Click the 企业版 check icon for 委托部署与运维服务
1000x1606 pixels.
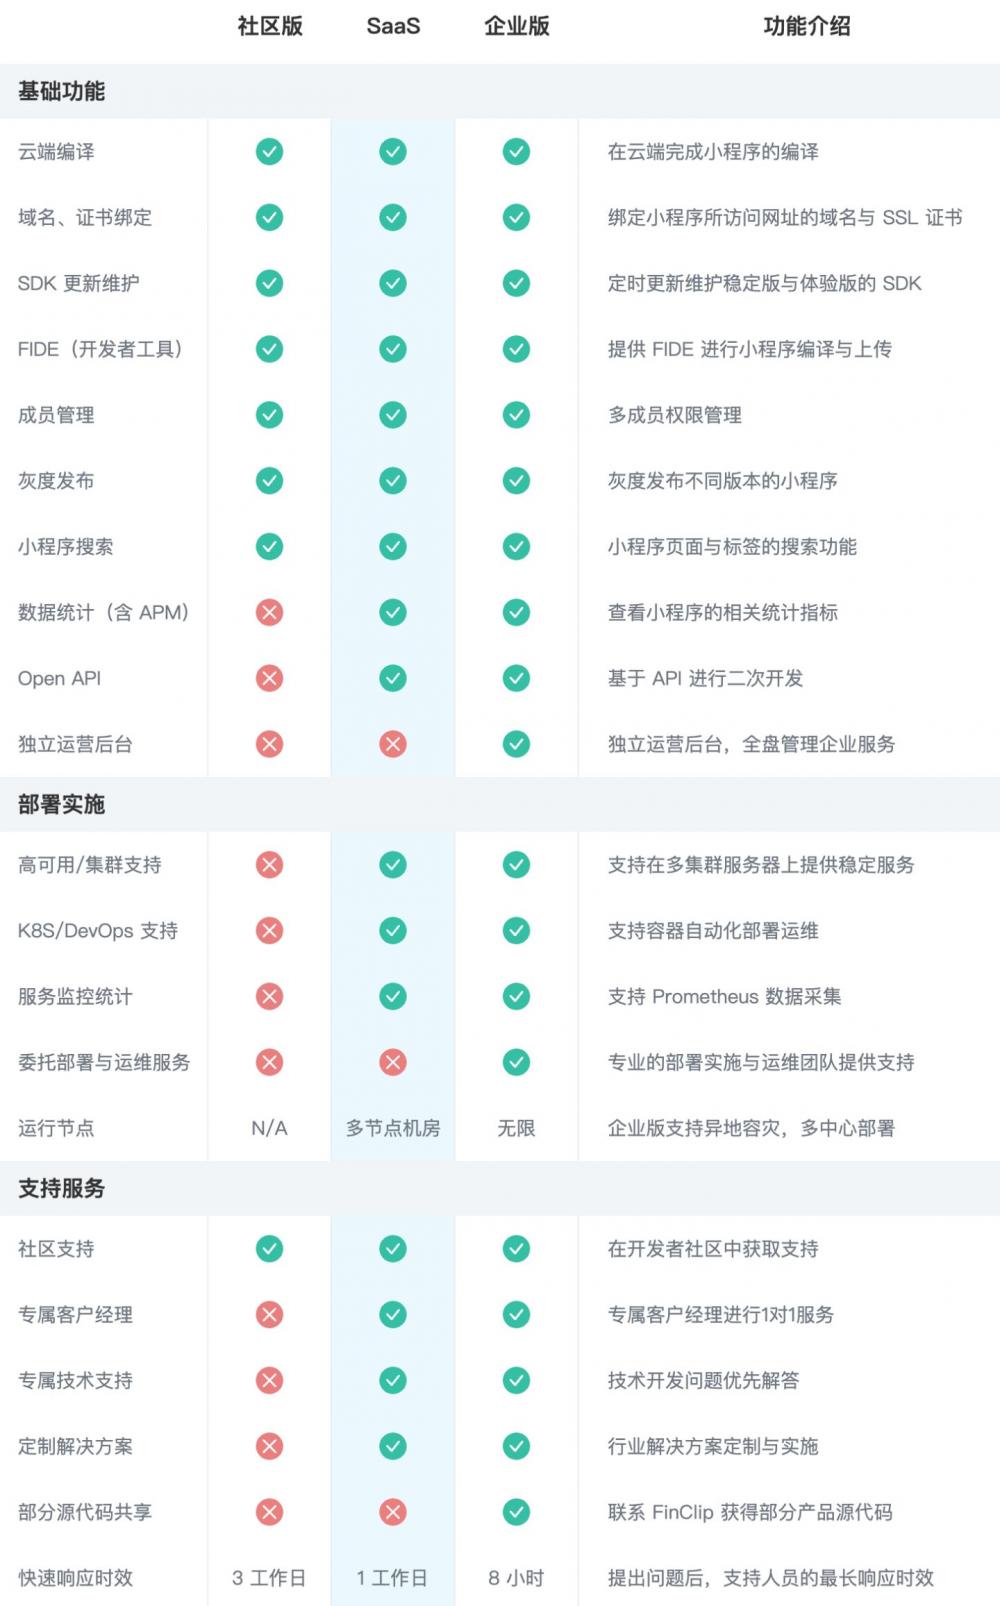[516, 1062]
